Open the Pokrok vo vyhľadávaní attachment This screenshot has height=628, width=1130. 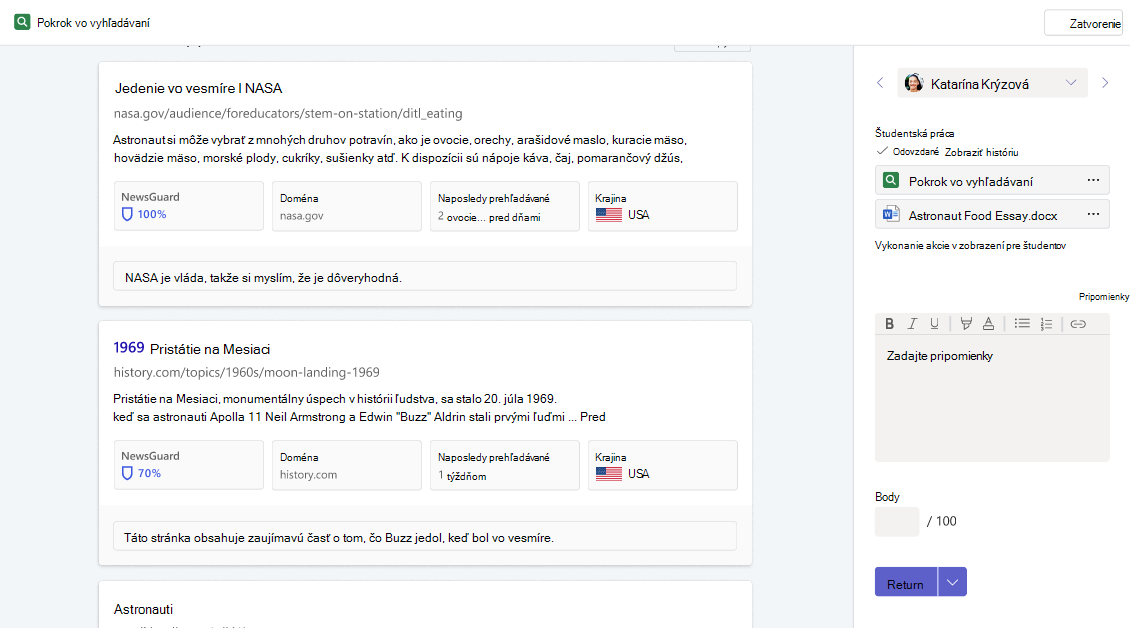992,180
